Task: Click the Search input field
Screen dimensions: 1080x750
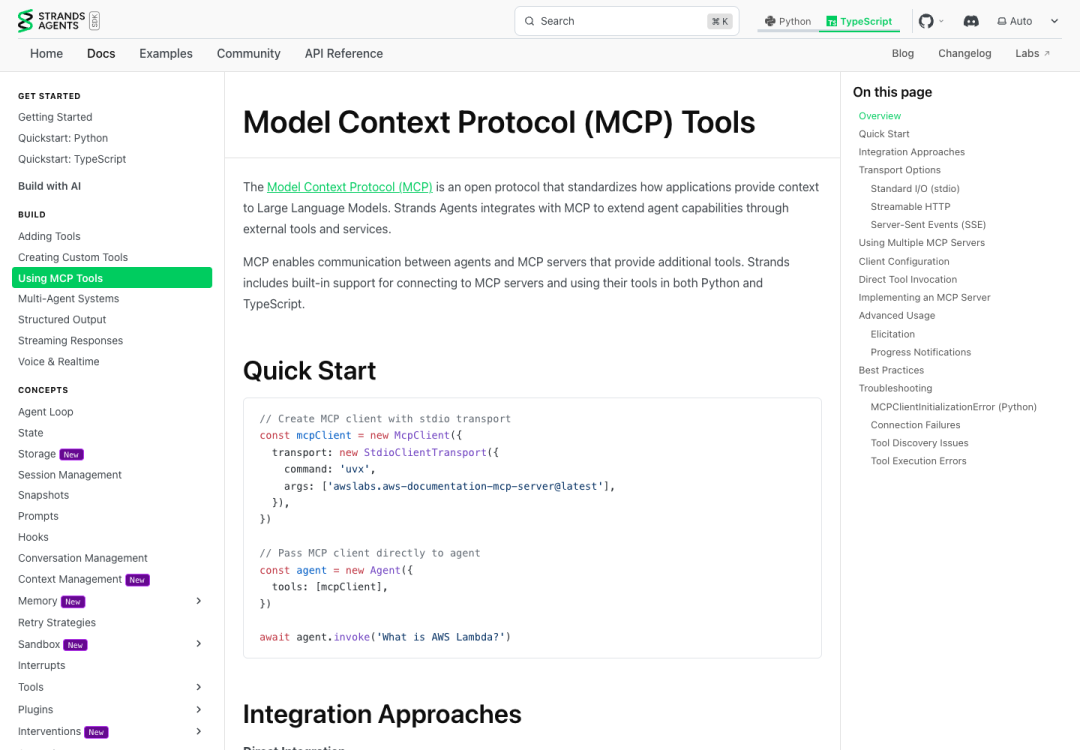Action: (627, 21)
